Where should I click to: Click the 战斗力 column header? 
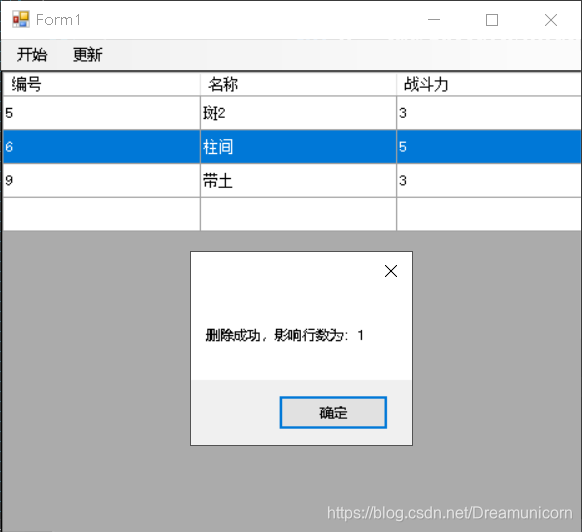[489, 84]
